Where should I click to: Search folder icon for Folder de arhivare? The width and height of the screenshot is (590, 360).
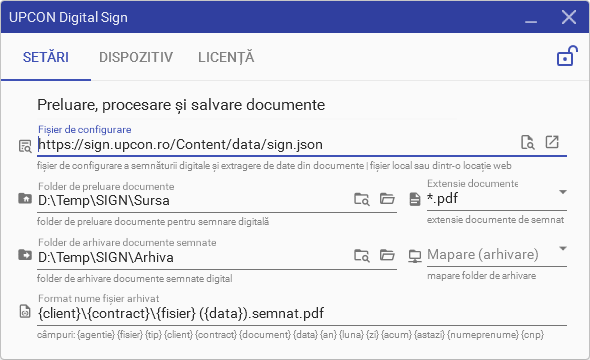(362, 256)
